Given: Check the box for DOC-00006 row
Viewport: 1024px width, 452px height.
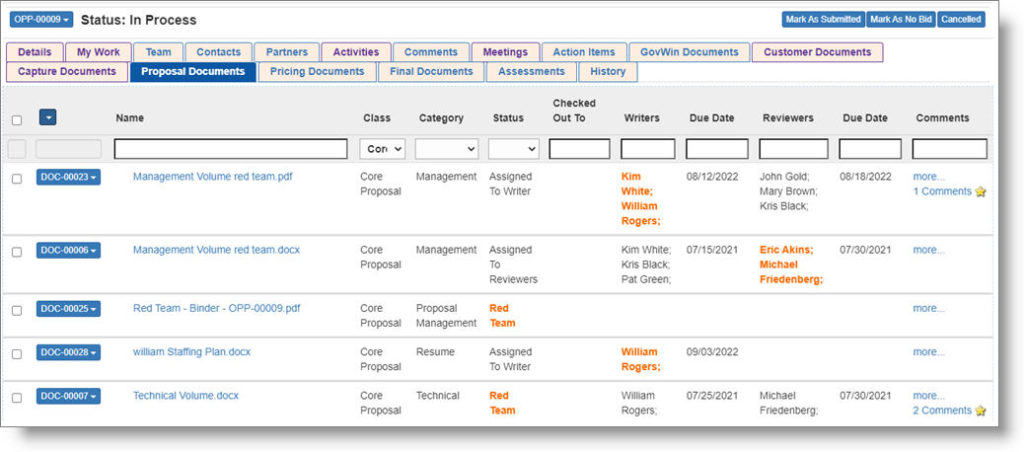Looking at the screenshot, I should pos(17,251).
